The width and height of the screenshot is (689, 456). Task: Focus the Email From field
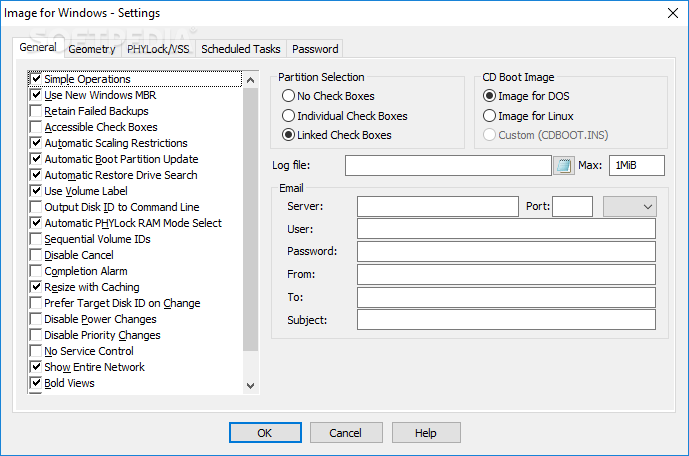[x=506, y=274]
